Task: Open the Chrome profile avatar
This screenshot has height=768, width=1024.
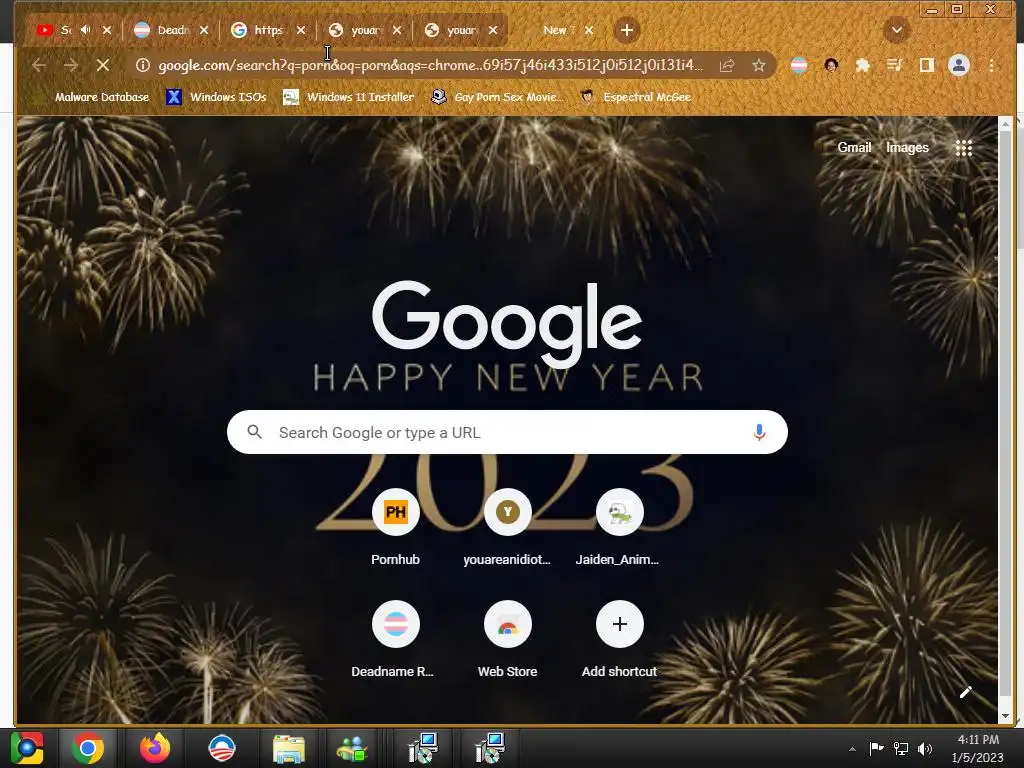Action: coord(959,65)
